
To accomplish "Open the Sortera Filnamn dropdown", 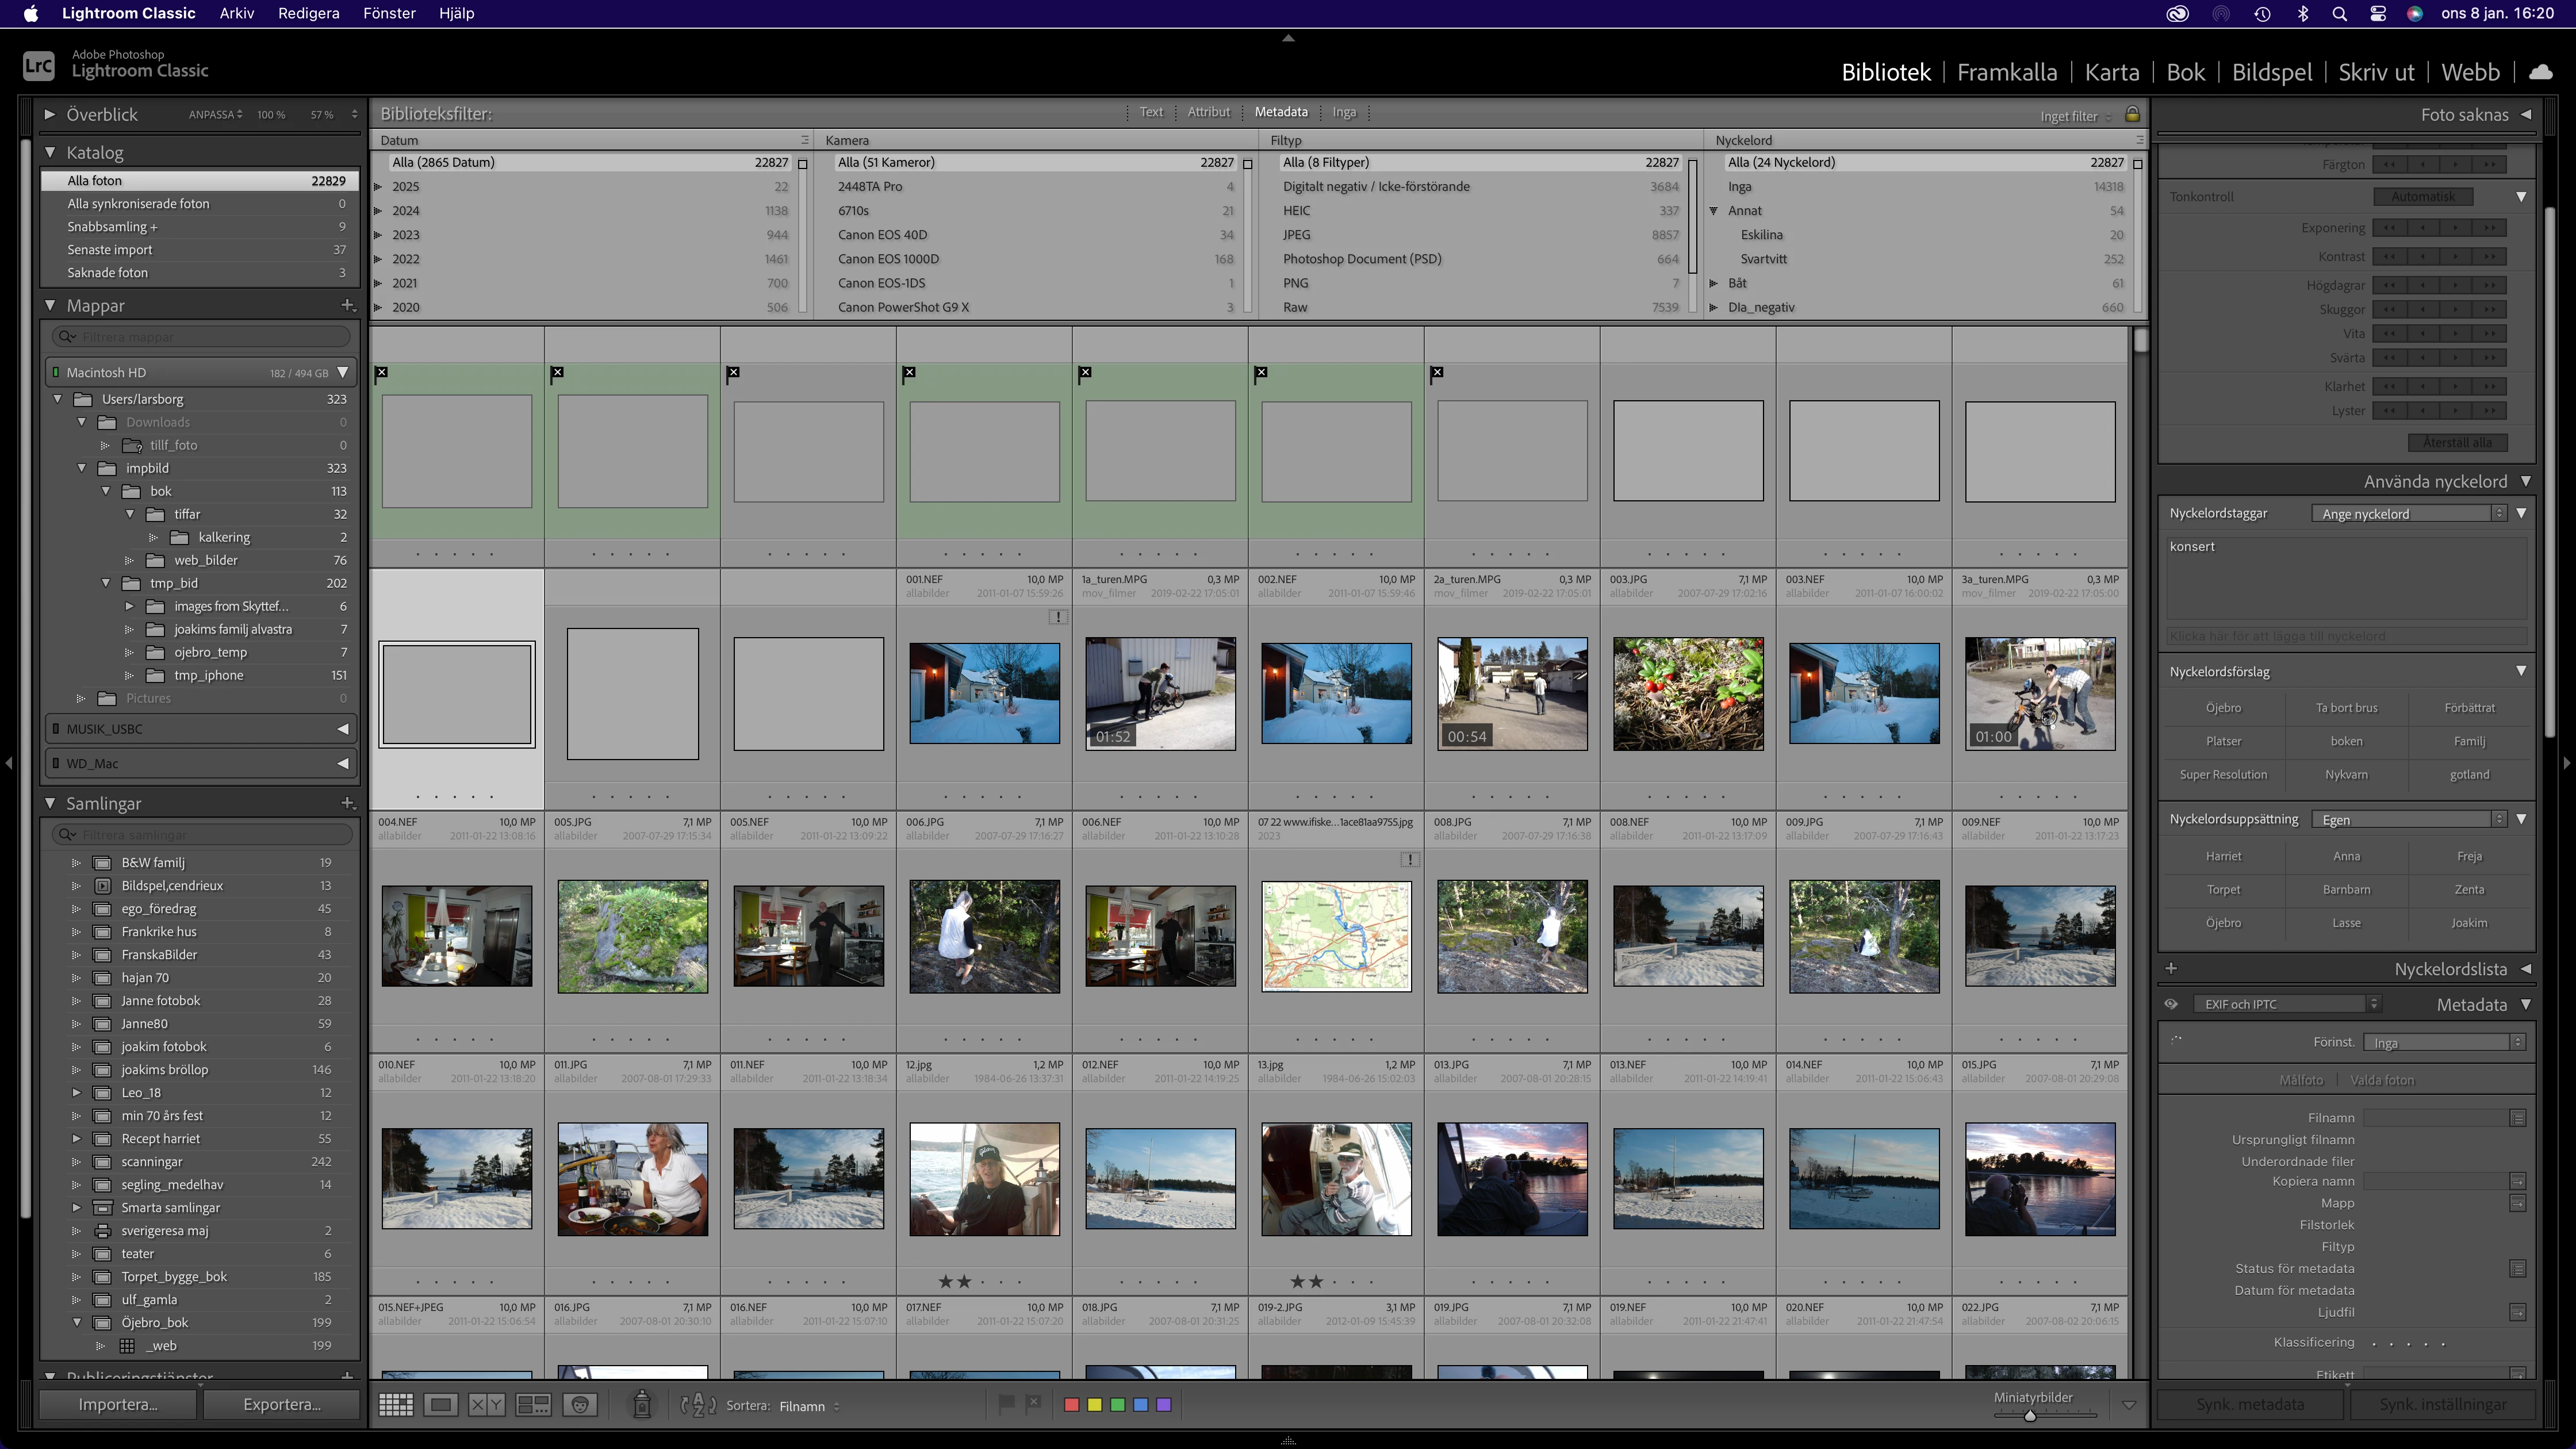I will click(x=808, y=1406).
